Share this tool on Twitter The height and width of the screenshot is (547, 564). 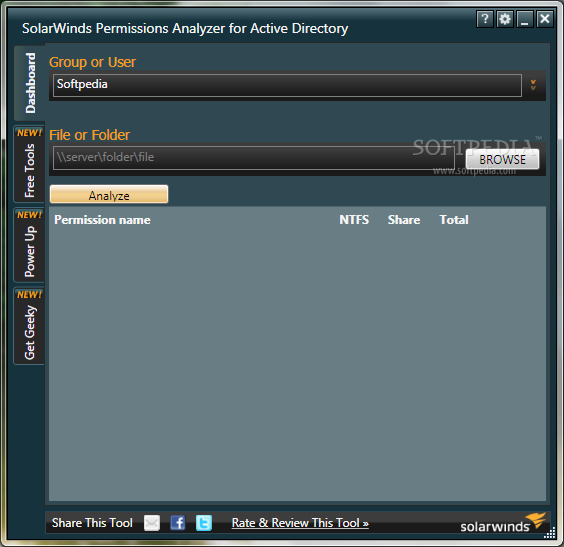204,523
